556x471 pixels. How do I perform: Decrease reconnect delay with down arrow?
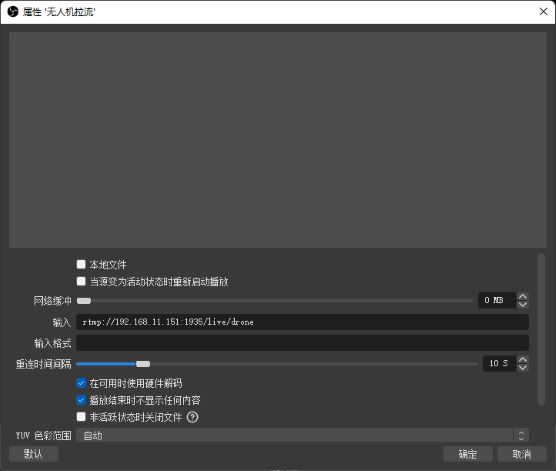[x=523, y=367]
